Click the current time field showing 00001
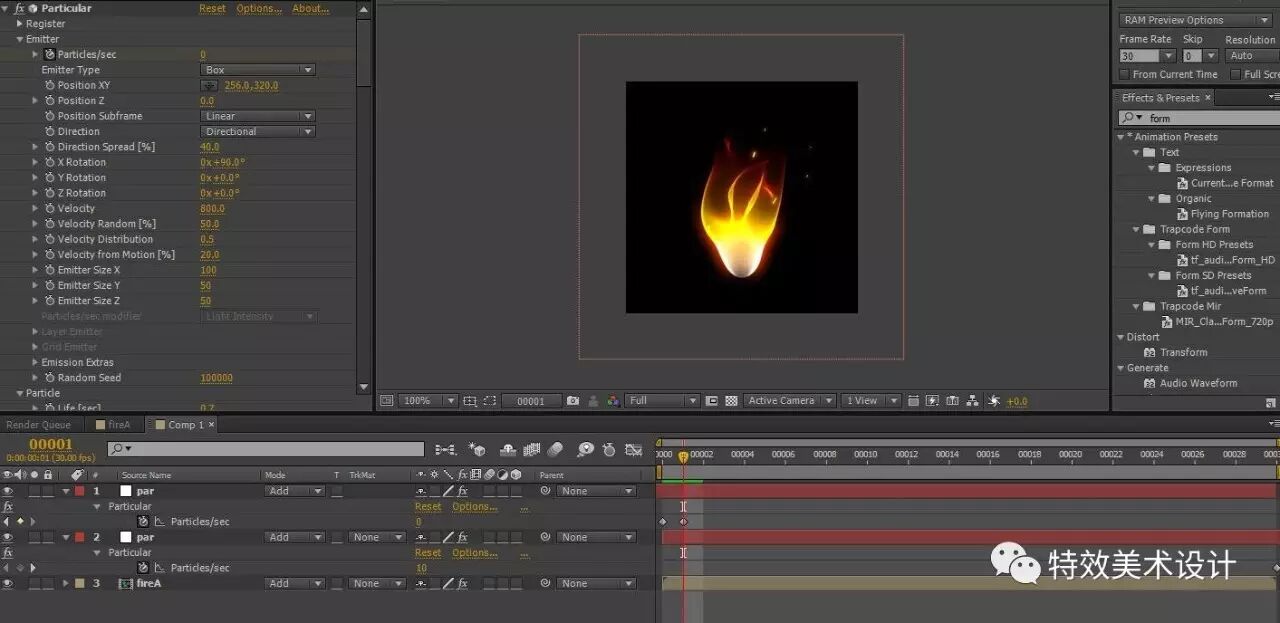The width and height of the screenshot is (1280, 623). coord(51,444)
